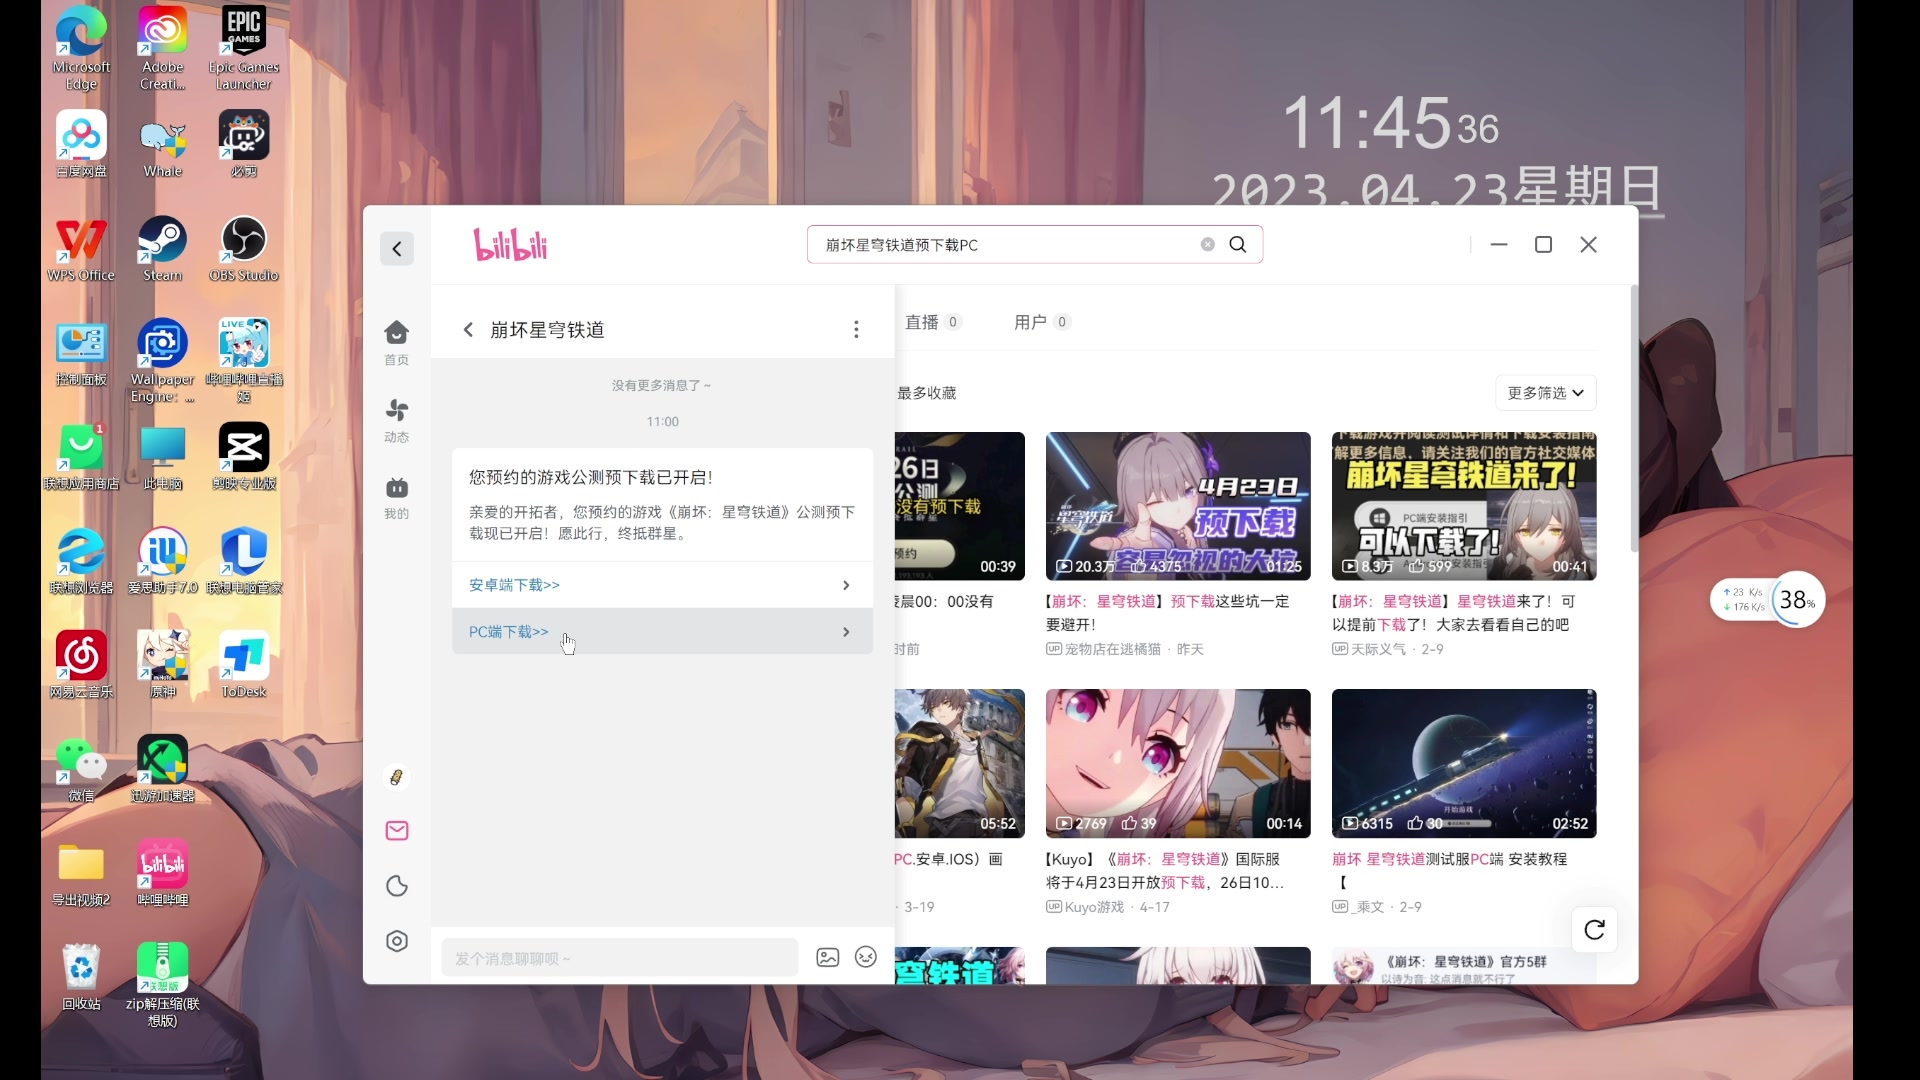The height and width of the screenshot is (1080, 1920).
Task: Go back from 崩坏星穹铁道 chat
Action: click(x=468, y=329)
